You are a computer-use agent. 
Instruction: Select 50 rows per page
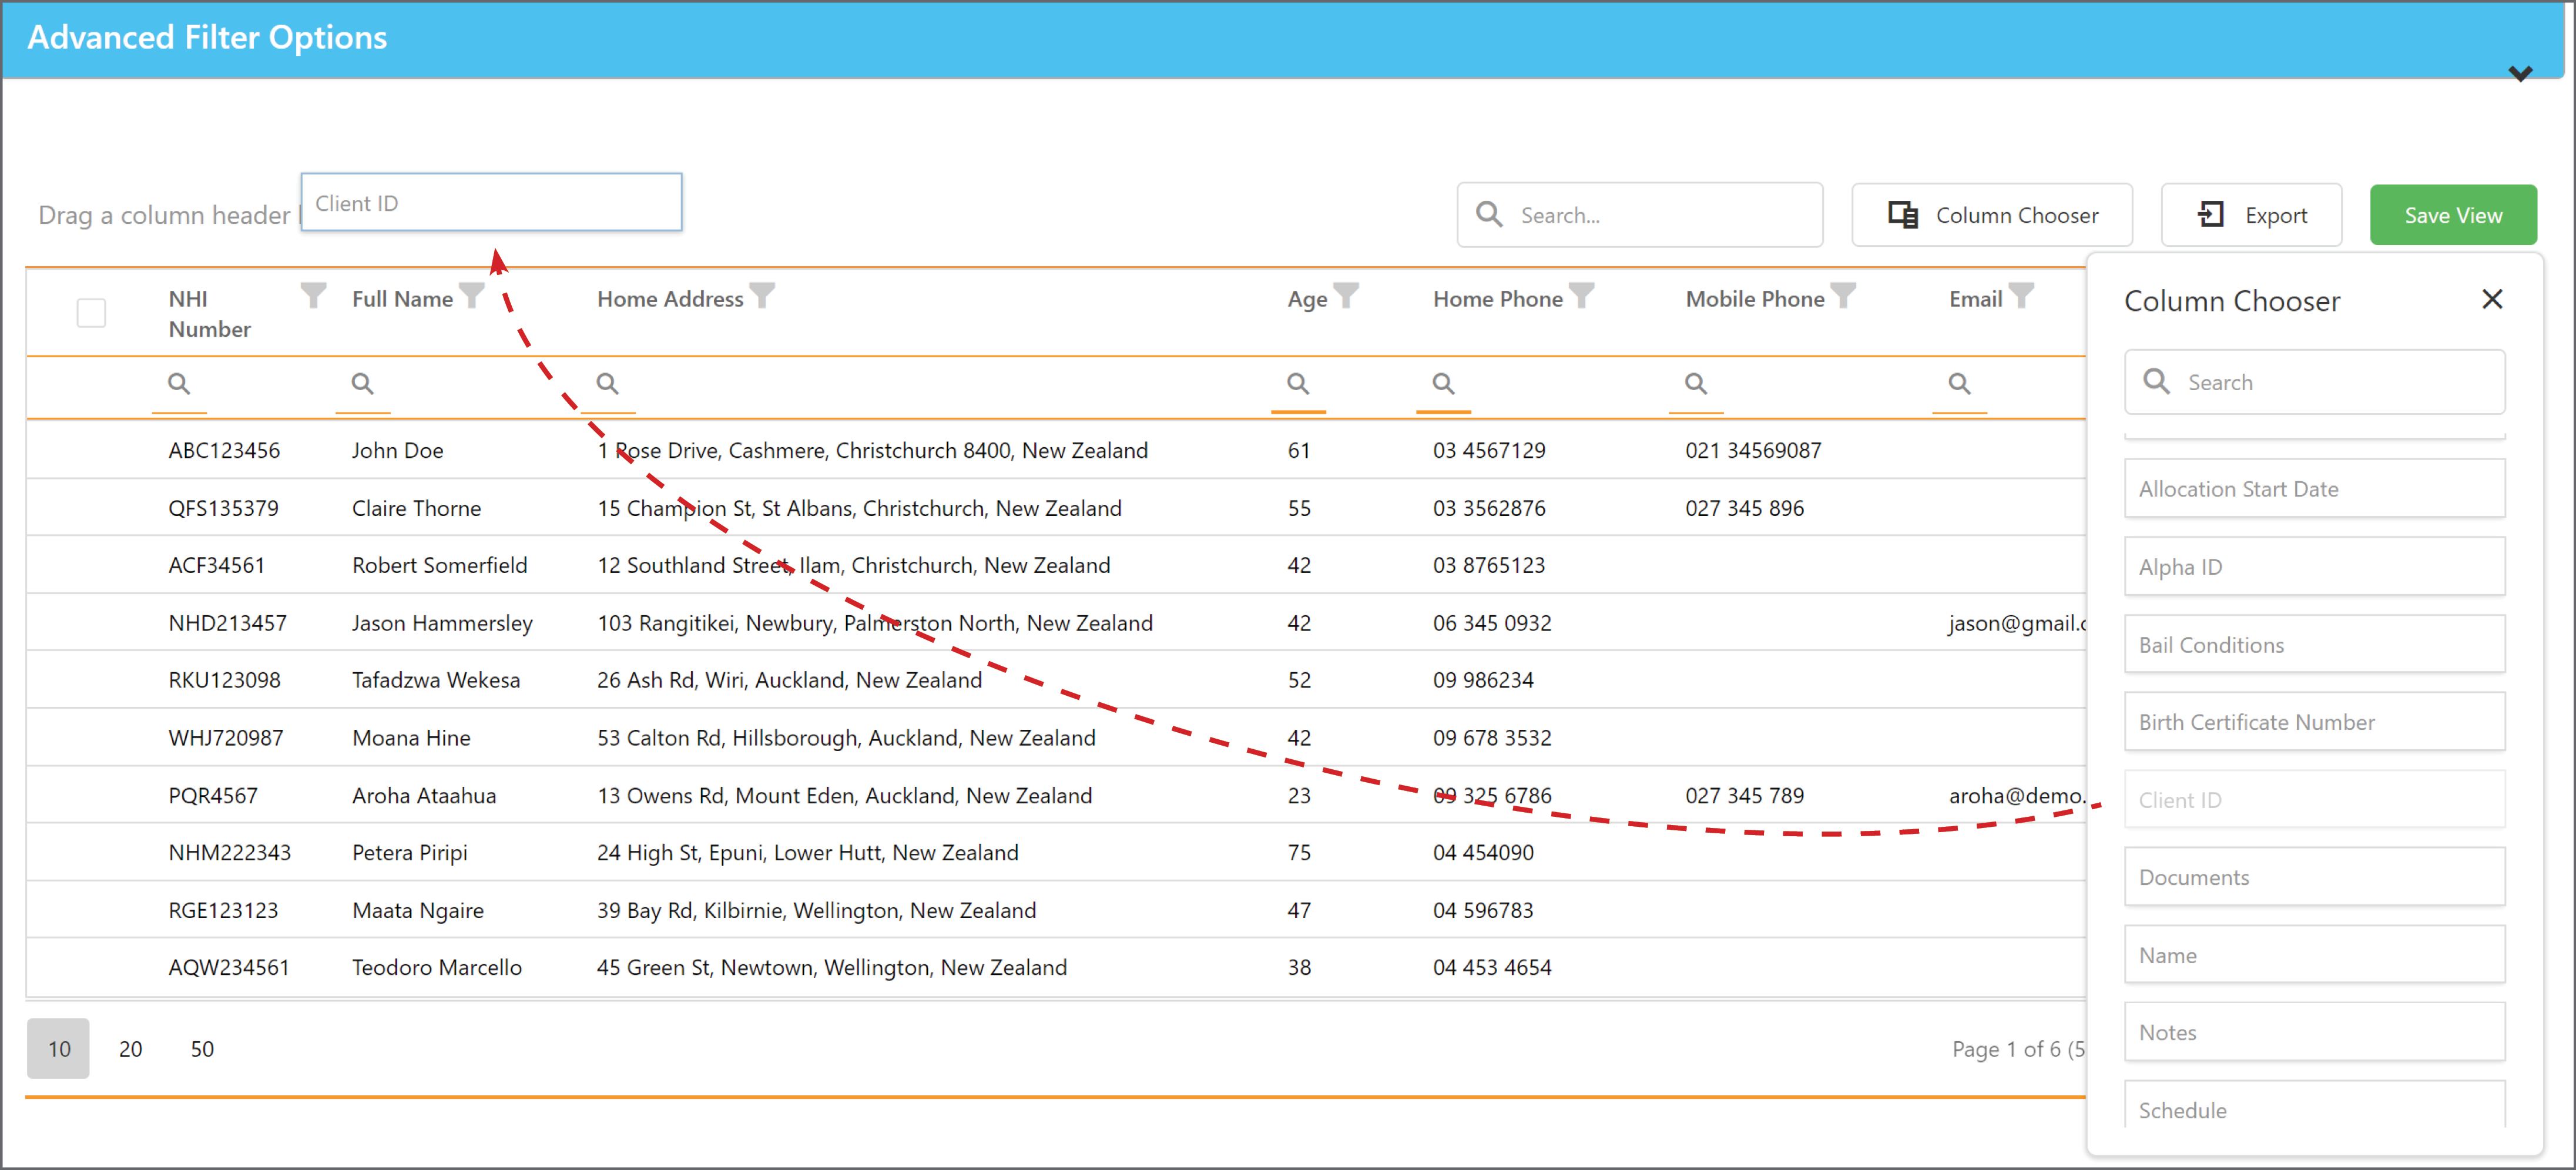point(202,1048)
